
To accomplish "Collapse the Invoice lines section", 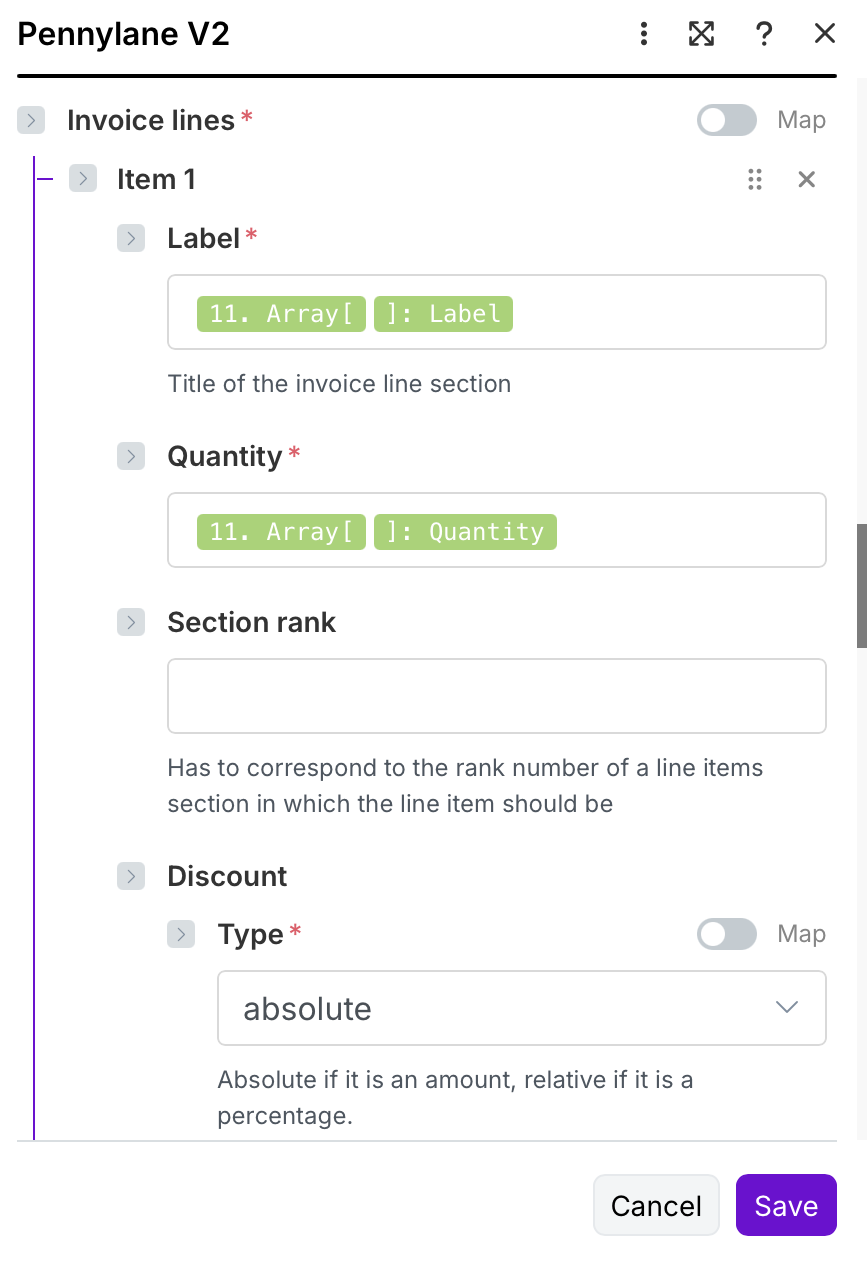I will [31, 121].
